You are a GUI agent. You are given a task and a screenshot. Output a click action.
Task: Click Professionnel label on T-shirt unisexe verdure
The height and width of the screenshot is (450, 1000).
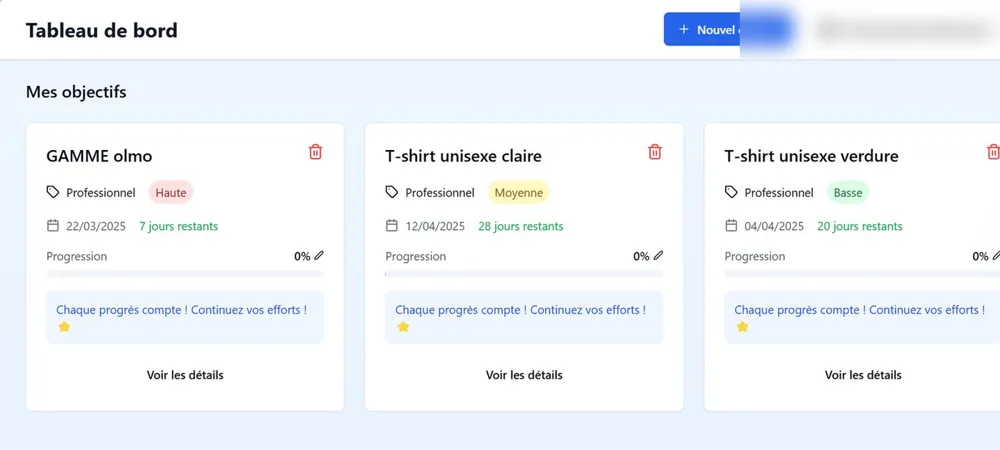(x=779, y=192)
